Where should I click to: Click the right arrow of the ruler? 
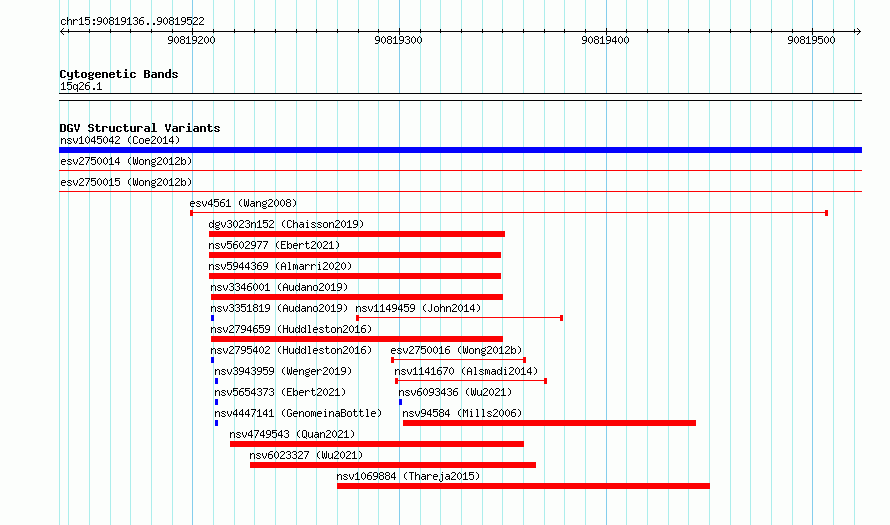pos(858,31)
